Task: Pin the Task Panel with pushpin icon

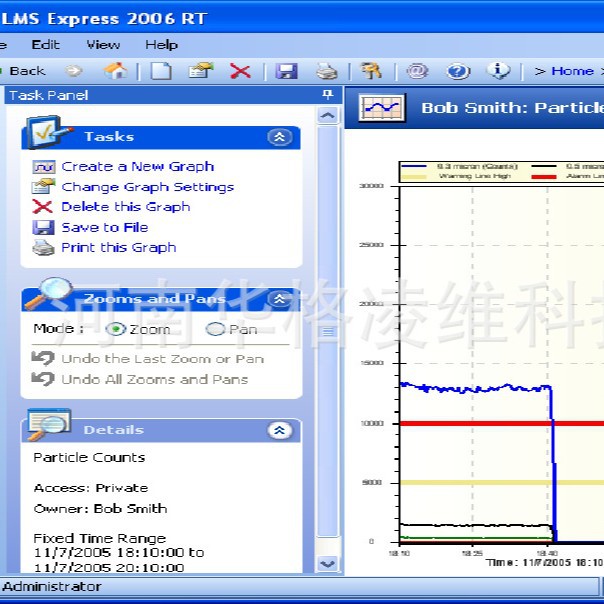Action: (x=327, y=95)
